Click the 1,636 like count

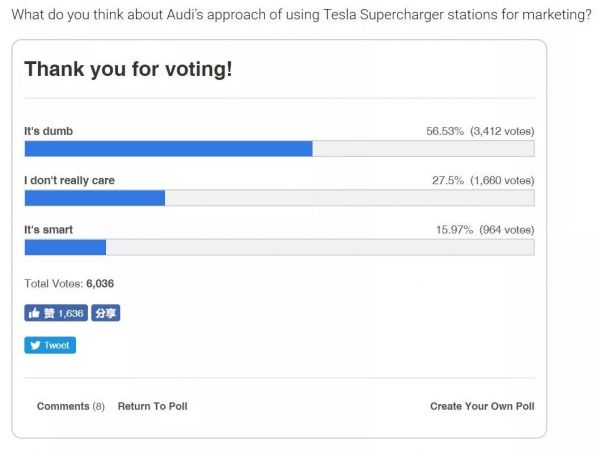coord(71,313)
